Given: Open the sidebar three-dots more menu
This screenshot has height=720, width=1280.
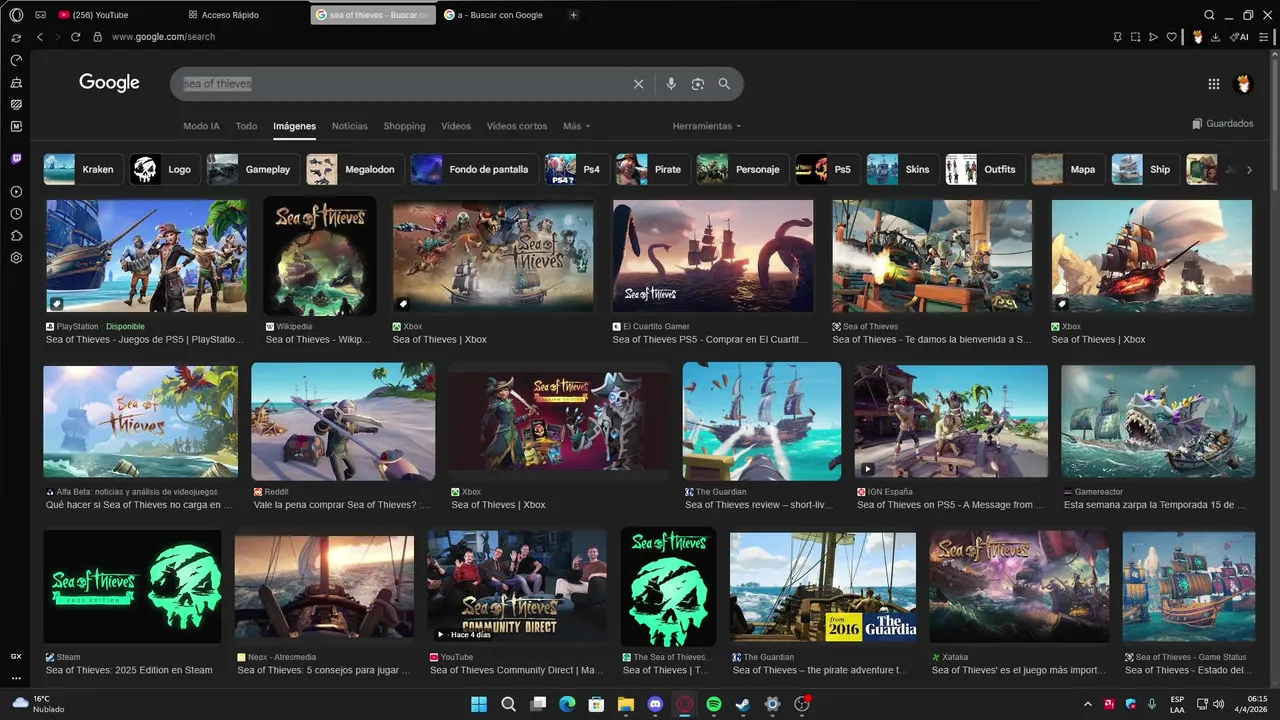Looking at the screenshot, I should coord(16,678).
